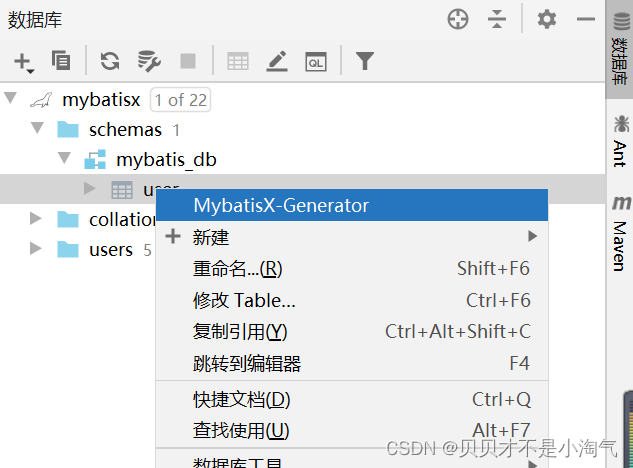Choose MybatisX-Generator from context menu

[352, 205]
